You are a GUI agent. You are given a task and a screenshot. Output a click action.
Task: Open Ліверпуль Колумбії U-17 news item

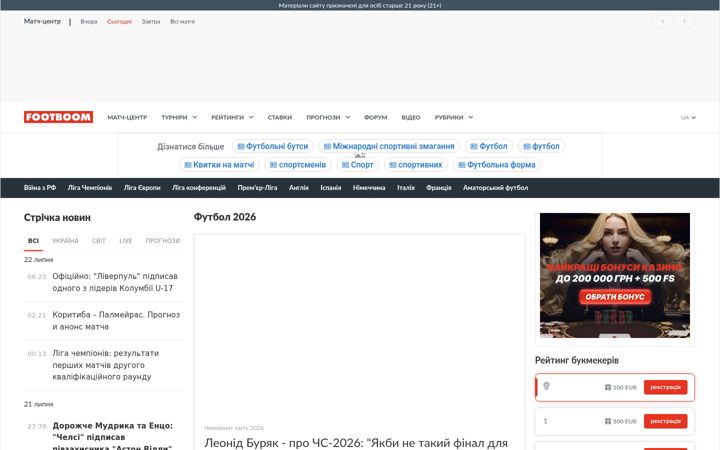coord(115,282)
